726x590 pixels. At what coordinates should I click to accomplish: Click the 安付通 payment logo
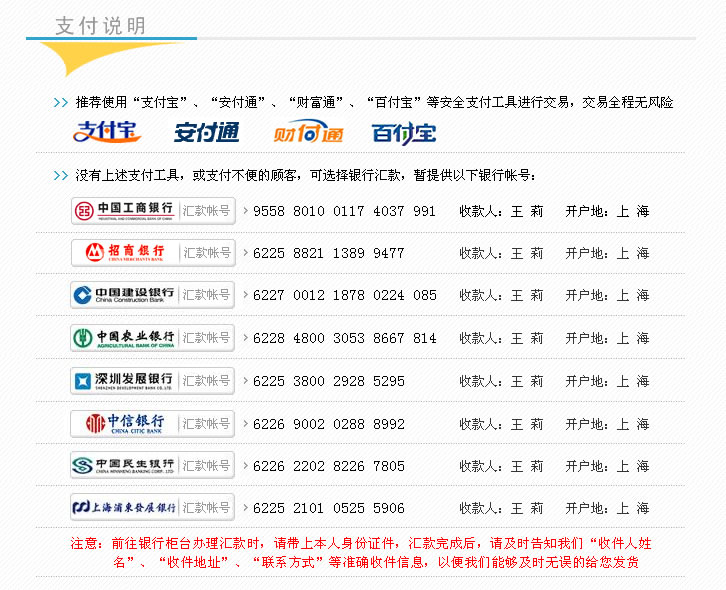coord(207,132)
